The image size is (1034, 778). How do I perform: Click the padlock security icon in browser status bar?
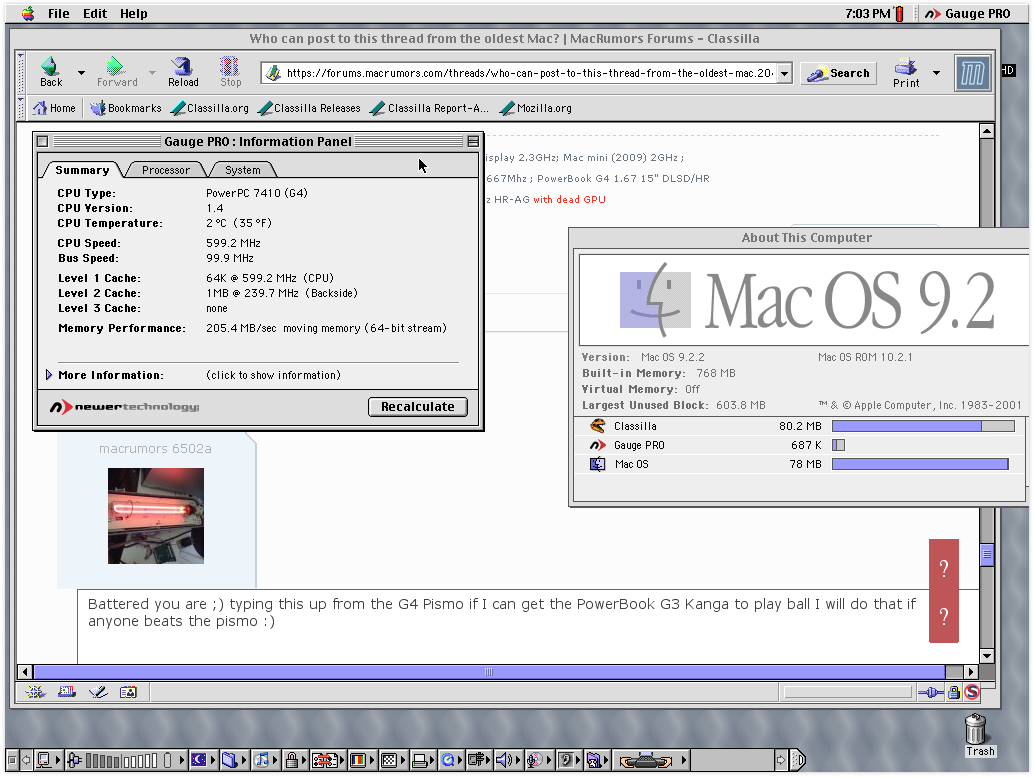coord(954,692)
